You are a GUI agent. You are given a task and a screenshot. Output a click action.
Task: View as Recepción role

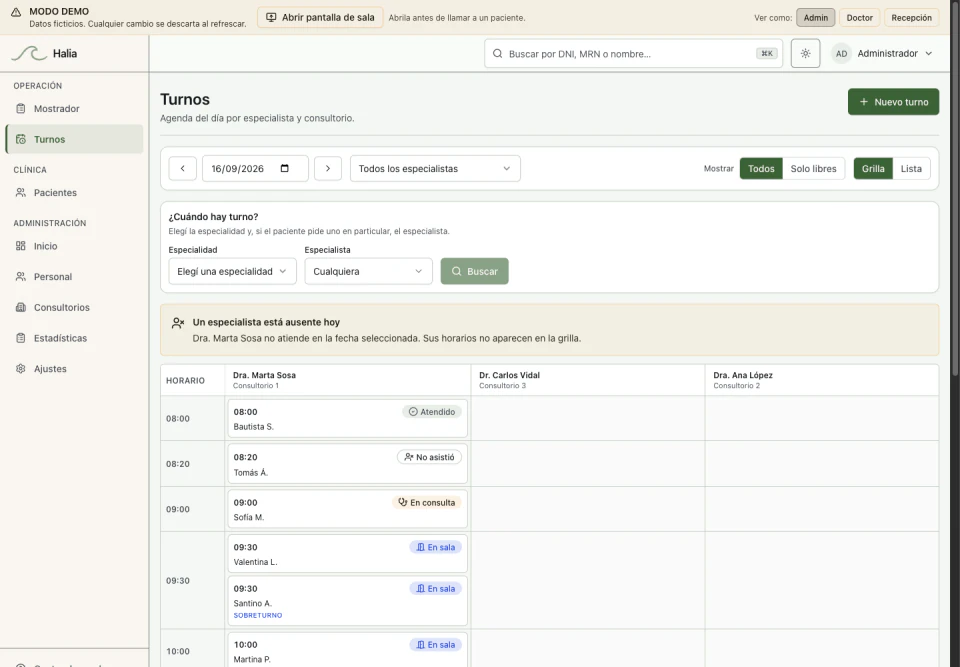click(912, 18)
